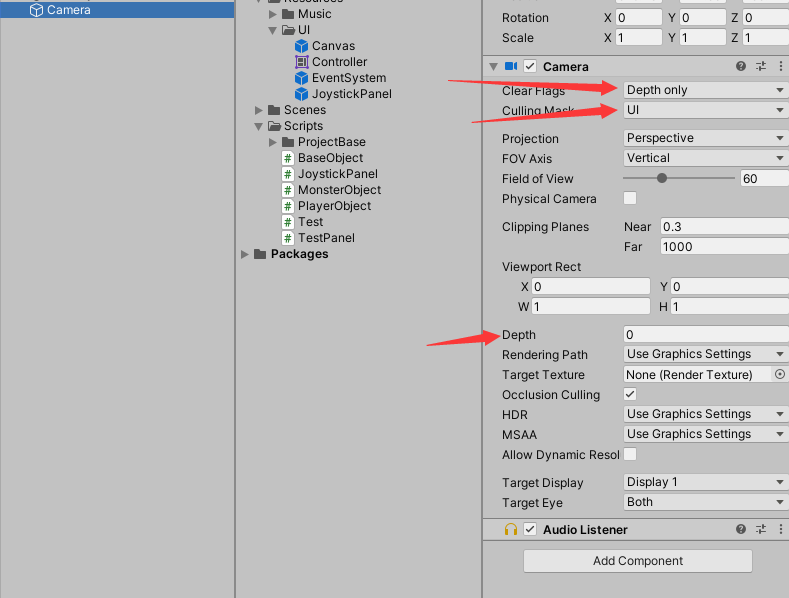Open Audio Listener context menu icon
Screen dimensions: 789x598
(780, 529)
